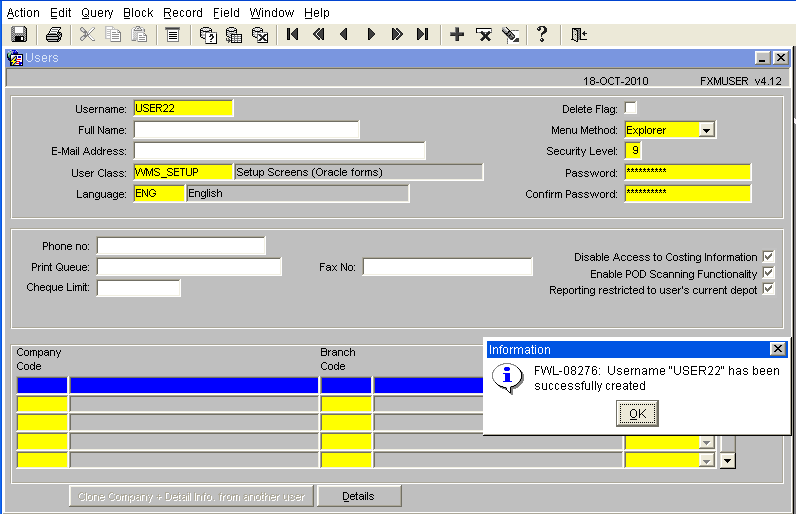The width and height of the screenshot is (796, 514).
Task: Click the Details button
Action: [359, 496]
